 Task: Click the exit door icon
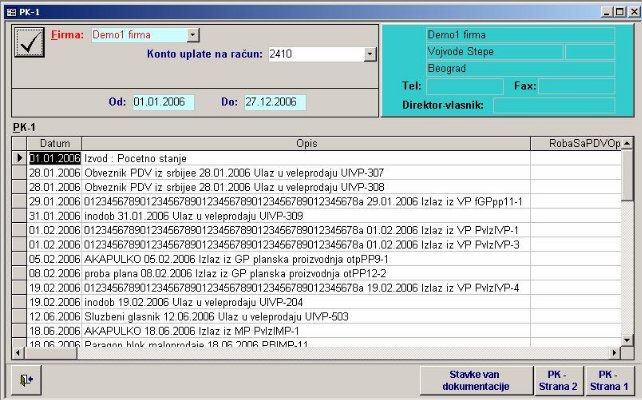26,380
